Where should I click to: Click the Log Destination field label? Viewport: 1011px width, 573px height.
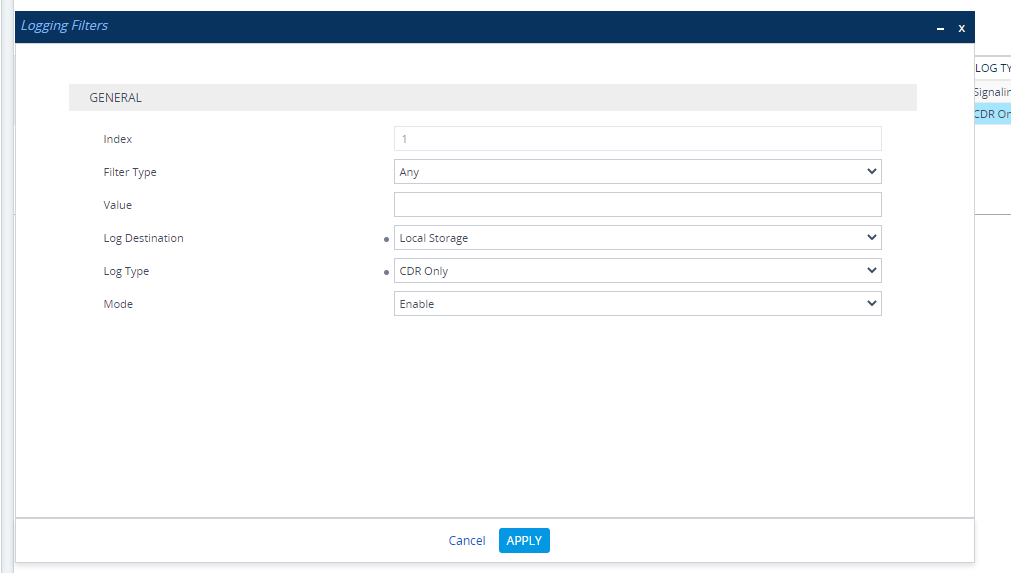pos(143,238)
